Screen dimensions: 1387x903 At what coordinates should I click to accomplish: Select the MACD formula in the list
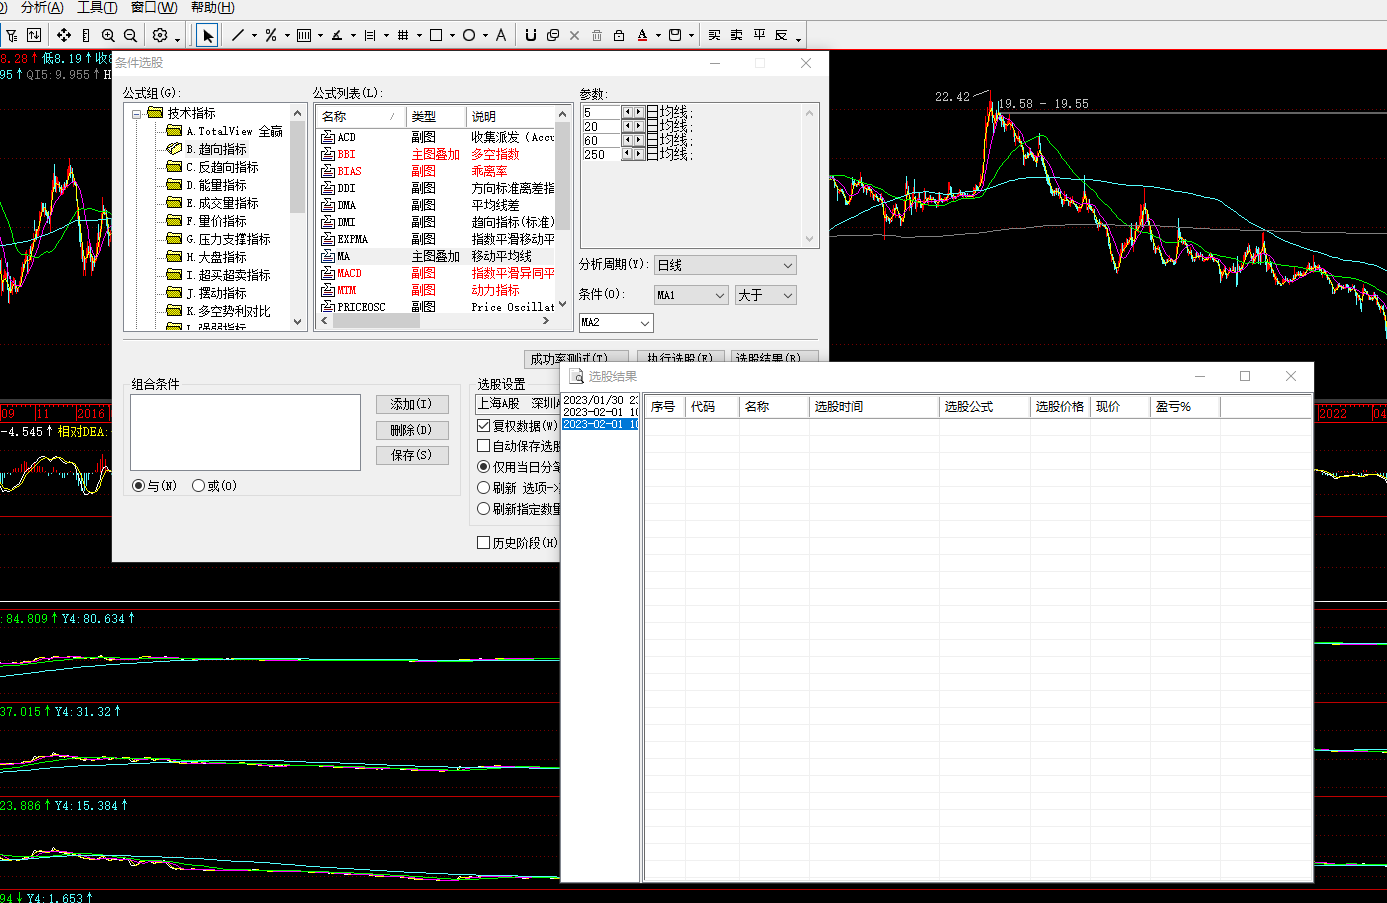[349, 273]
